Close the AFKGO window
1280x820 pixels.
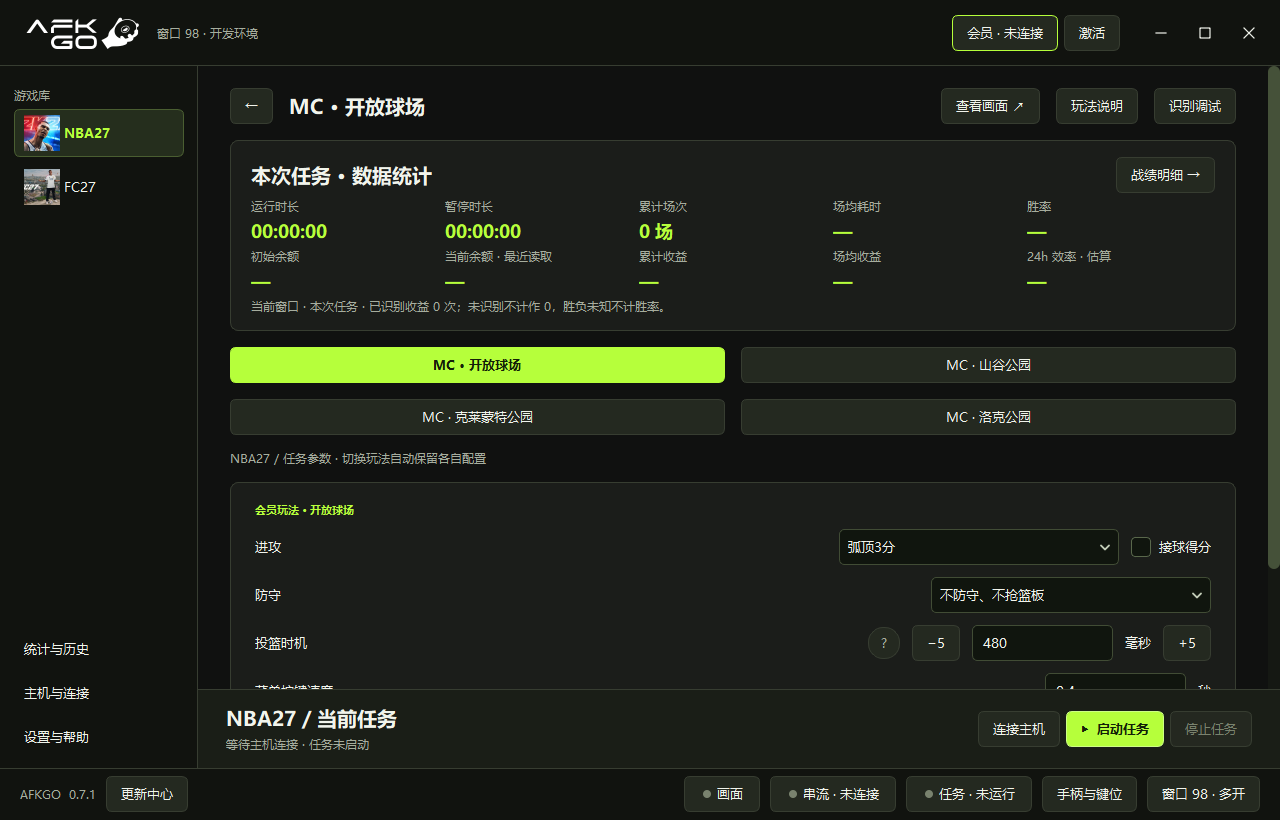click(x=1249, y=33)
